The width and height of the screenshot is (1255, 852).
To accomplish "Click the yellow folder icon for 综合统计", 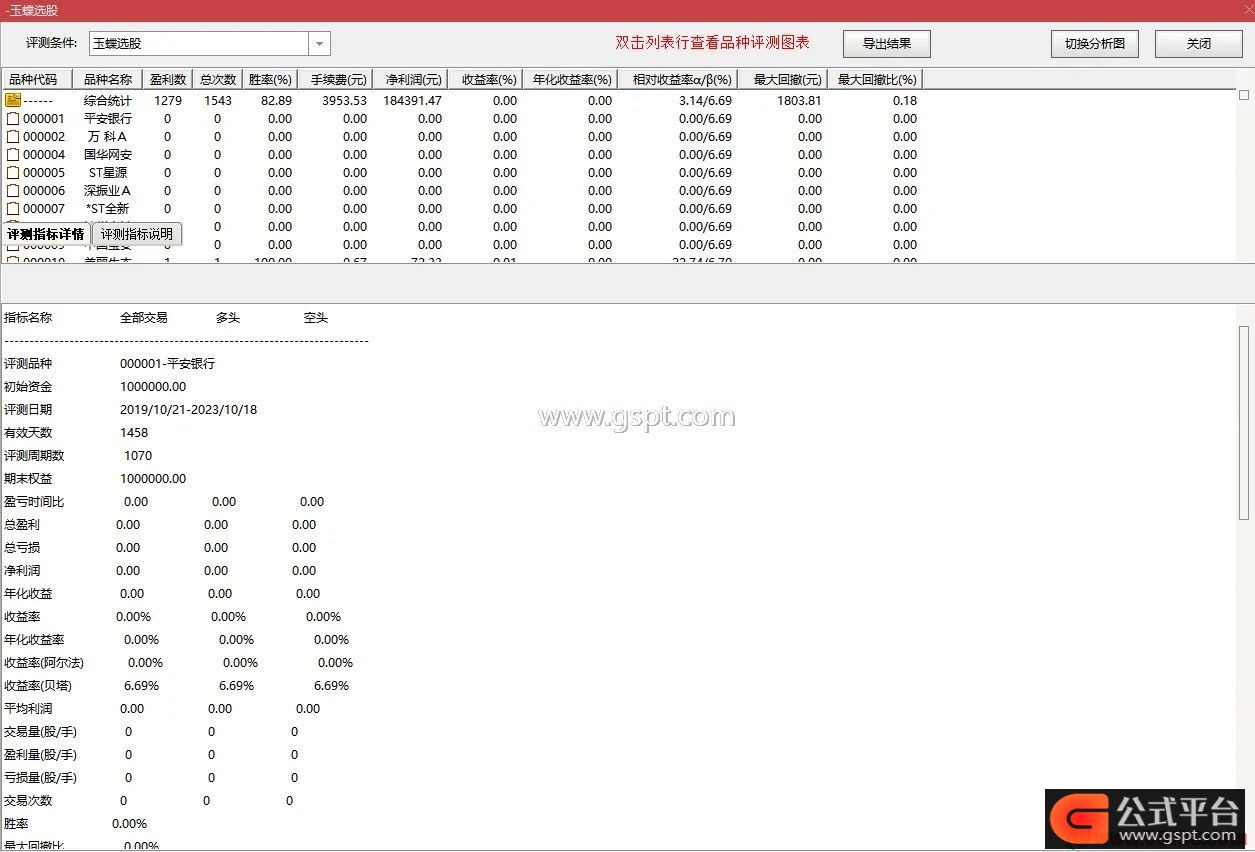I will pyautogui.click(x=13, y=100).
